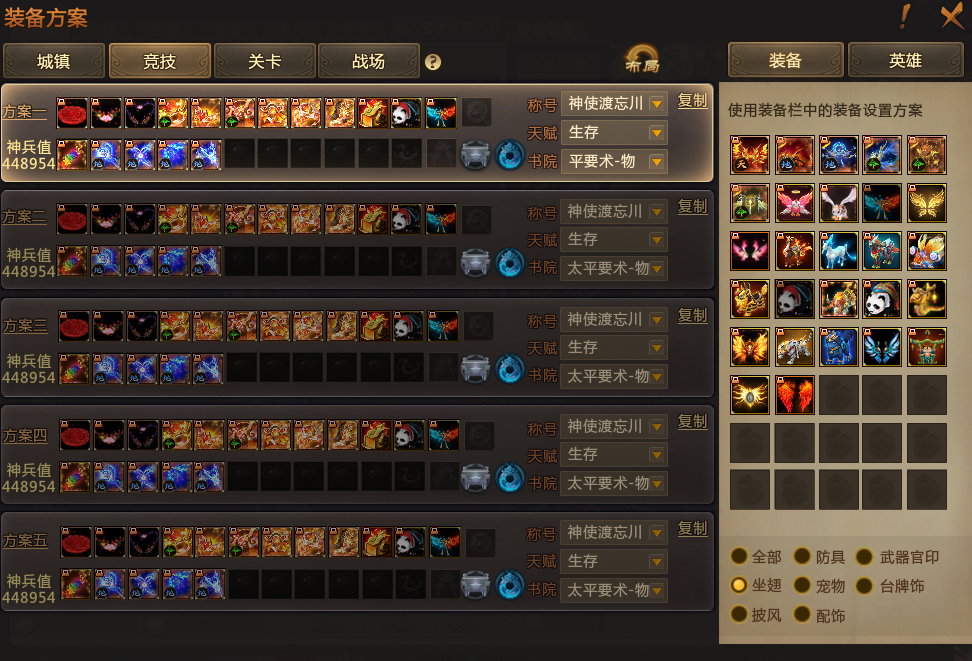Open the 英雄 button panel

905,61
